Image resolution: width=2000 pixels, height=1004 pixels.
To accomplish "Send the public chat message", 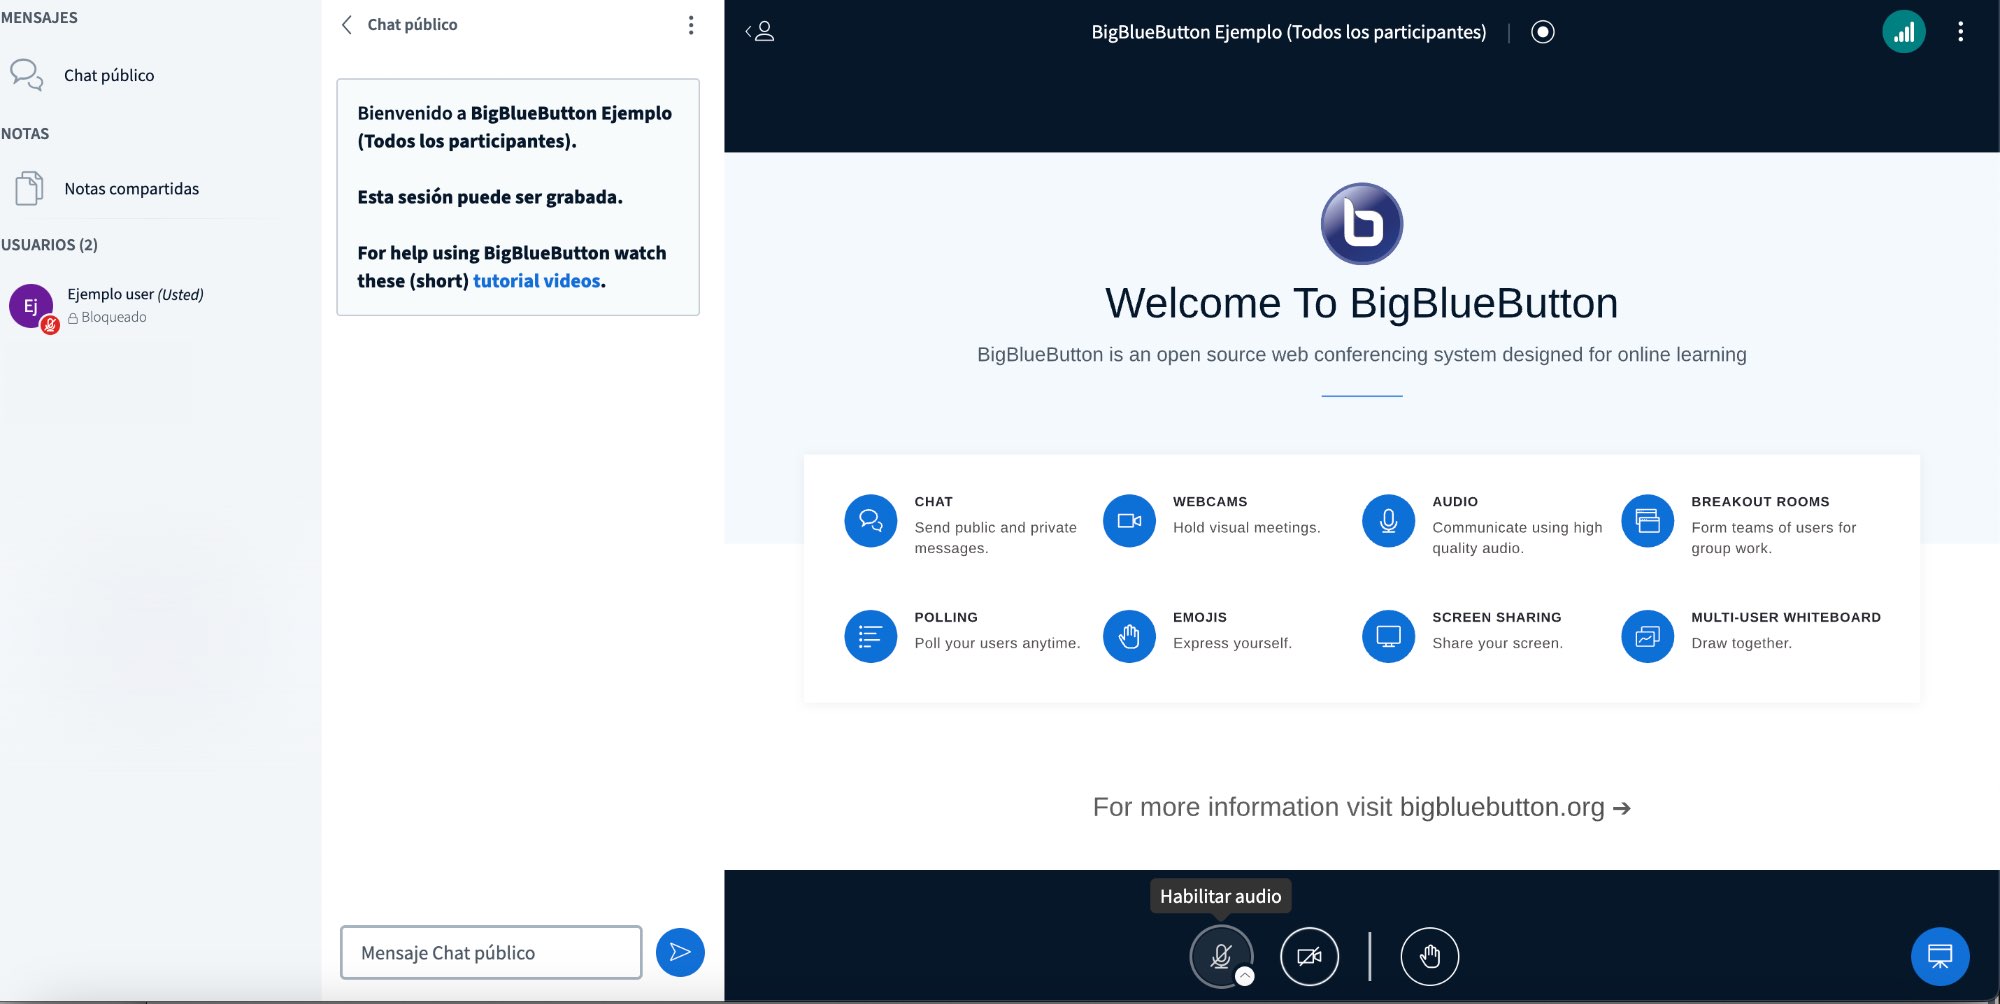I will click(x=680, y=952).
